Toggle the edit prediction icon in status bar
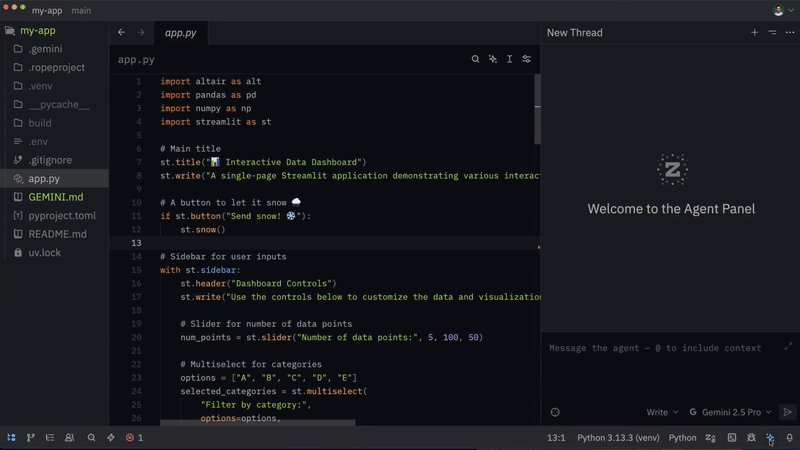Screen dimensions: 800x450 (x=710, y=438)
